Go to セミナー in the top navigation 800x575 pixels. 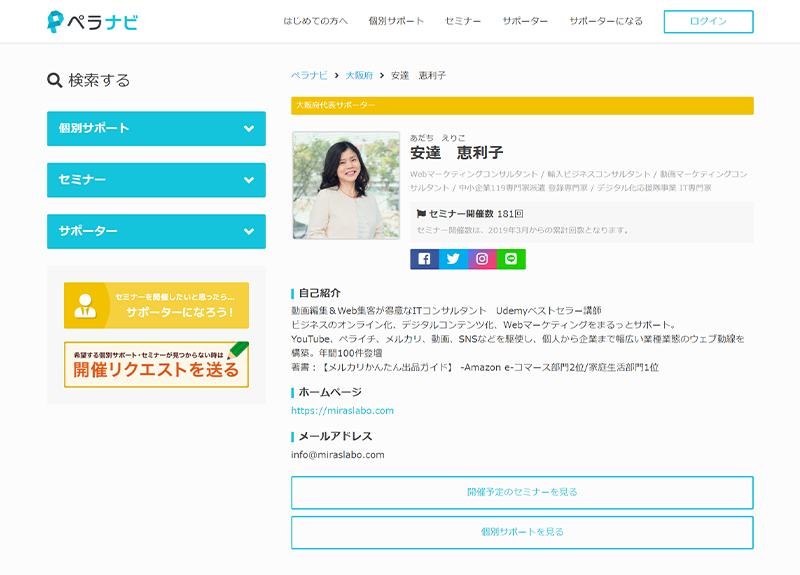(463, 21)
